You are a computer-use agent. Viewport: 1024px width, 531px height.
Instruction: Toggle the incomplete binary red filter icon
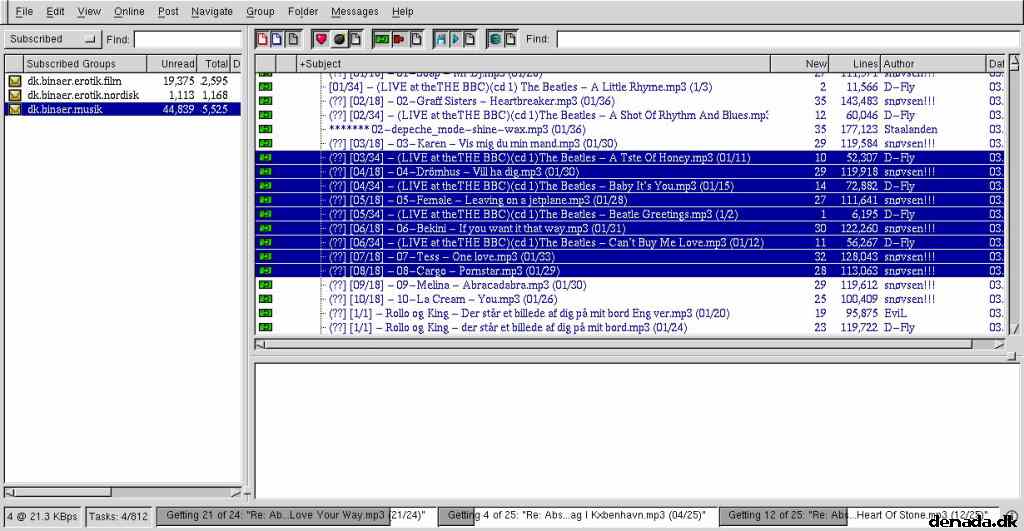pyautogui.click(x=398, y=39)
